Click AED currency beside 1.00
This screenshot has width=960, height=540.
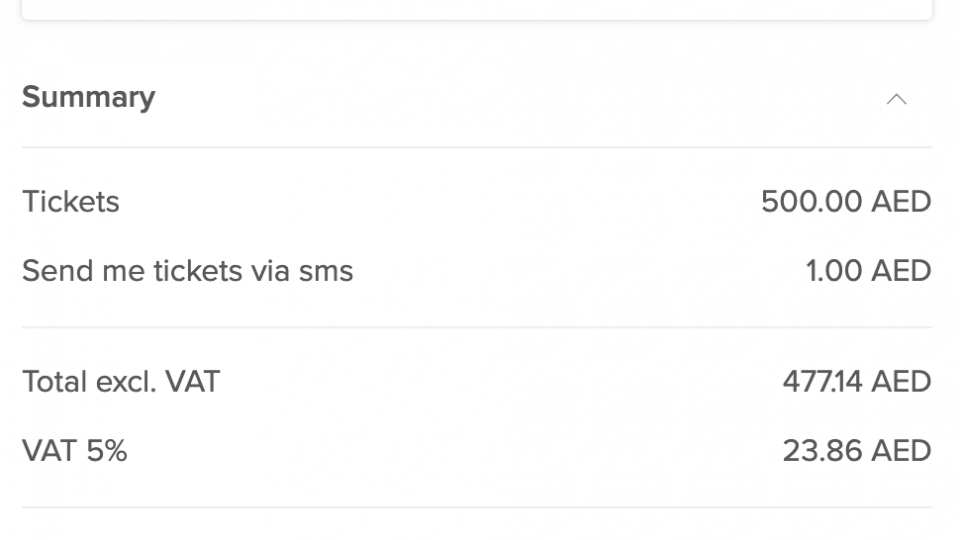(x=901, y=271)
